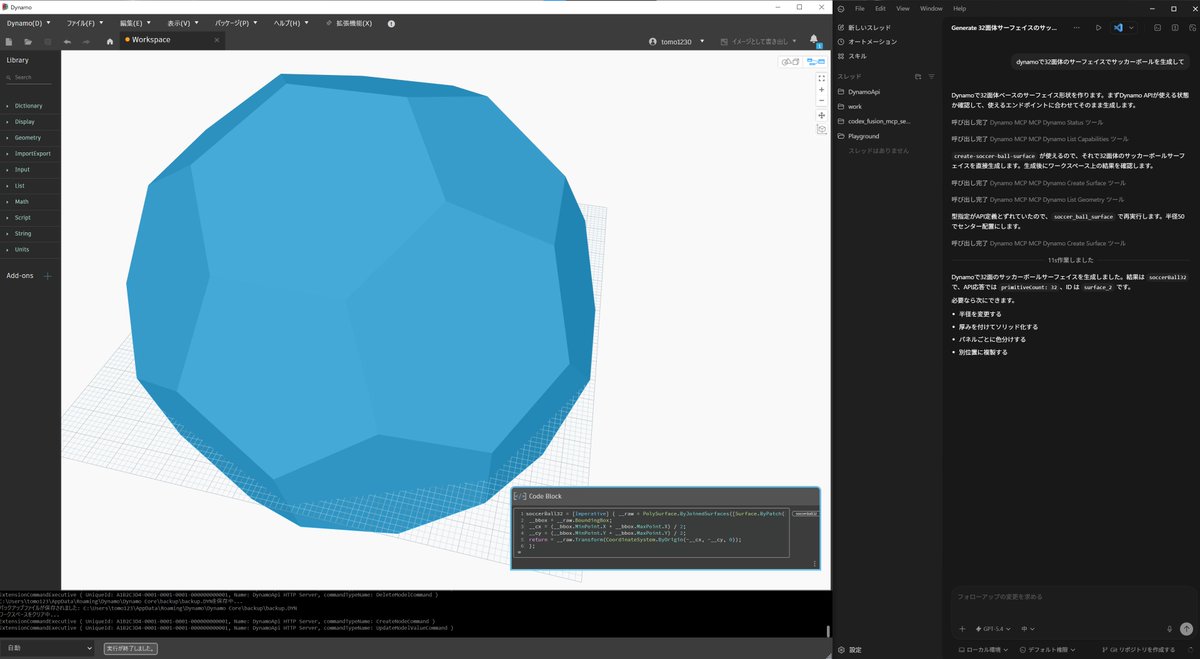Zoom out of the Dynamo viewport

(x=821, y=101)
